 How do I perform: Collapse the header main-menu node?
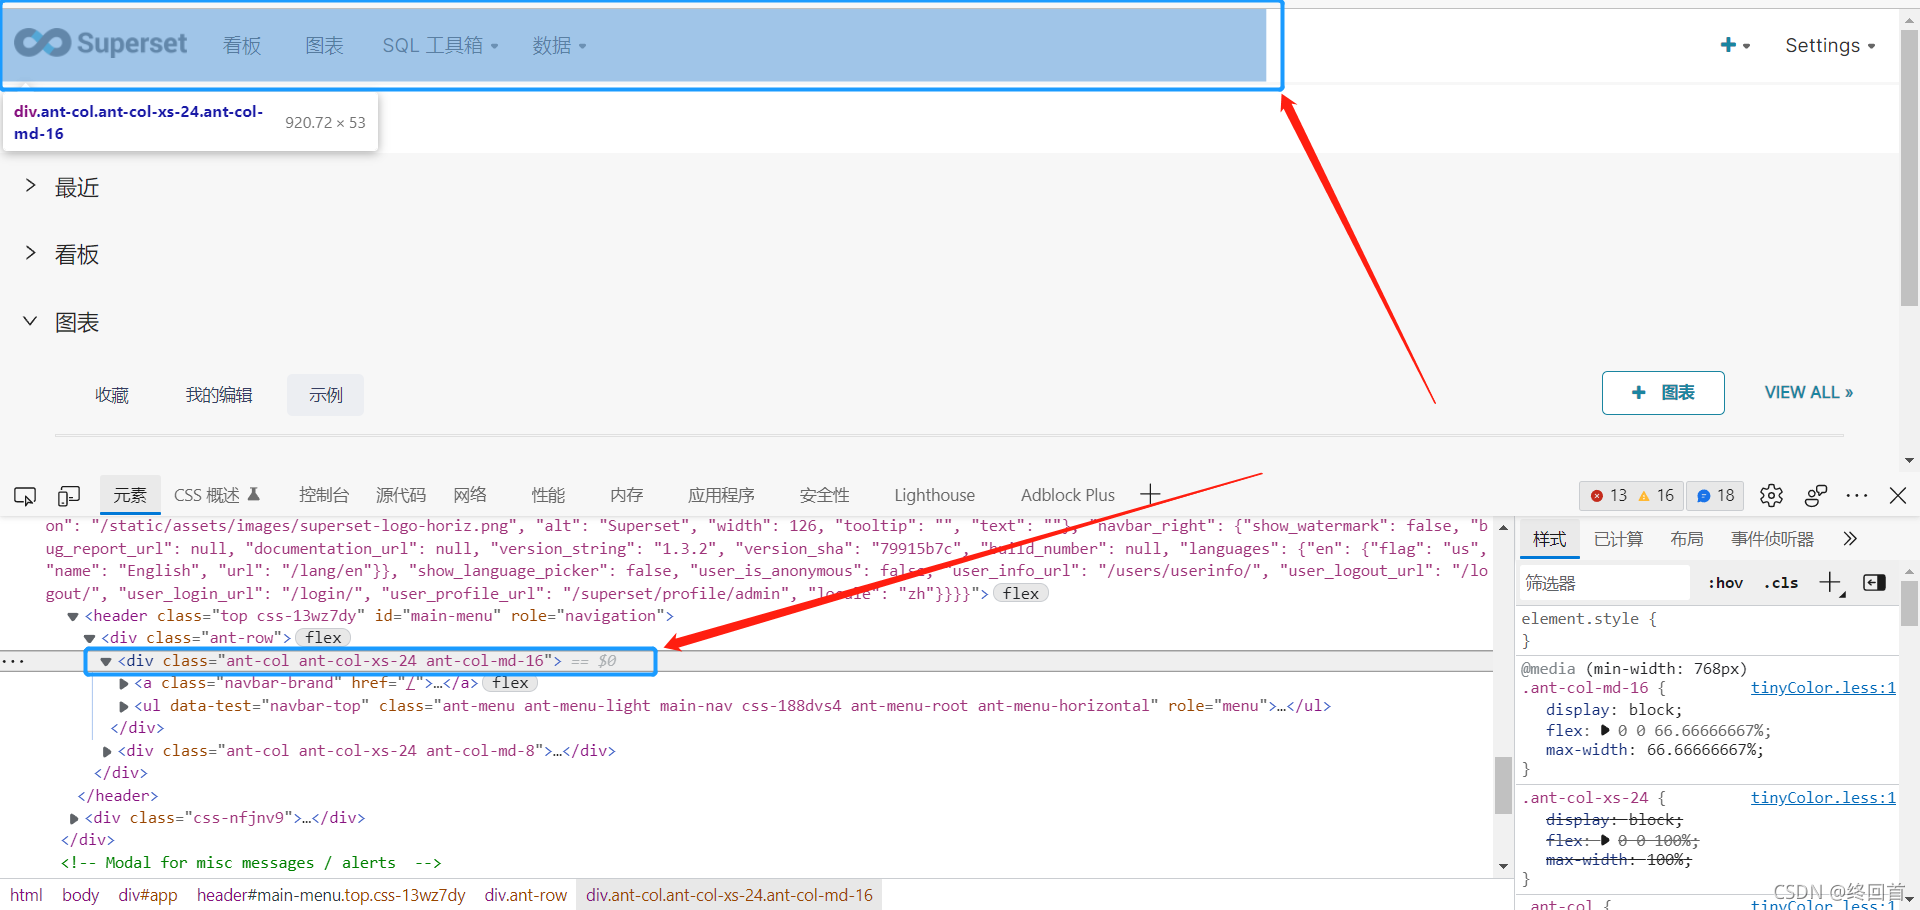[73, 616]
